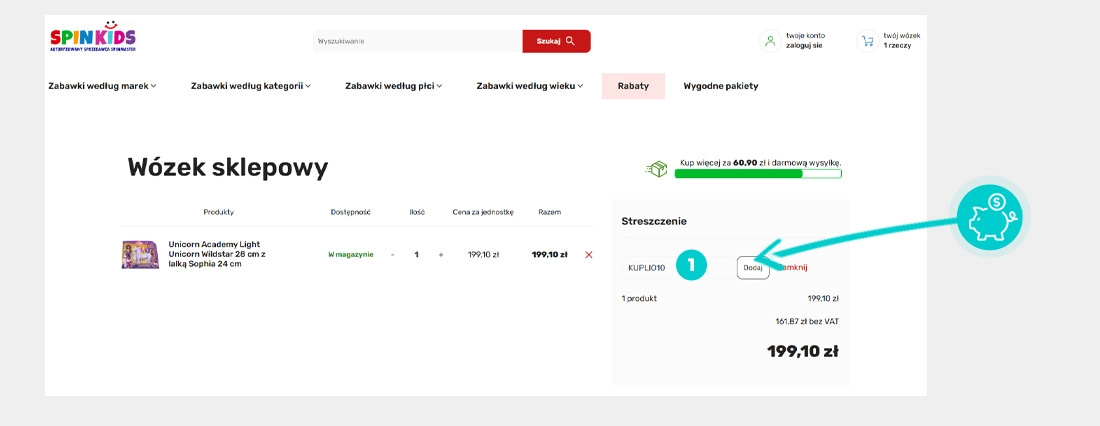This screenshot has height=426, width=1100.
Task: Open the account user icon
Action: [x=770, y=41]
